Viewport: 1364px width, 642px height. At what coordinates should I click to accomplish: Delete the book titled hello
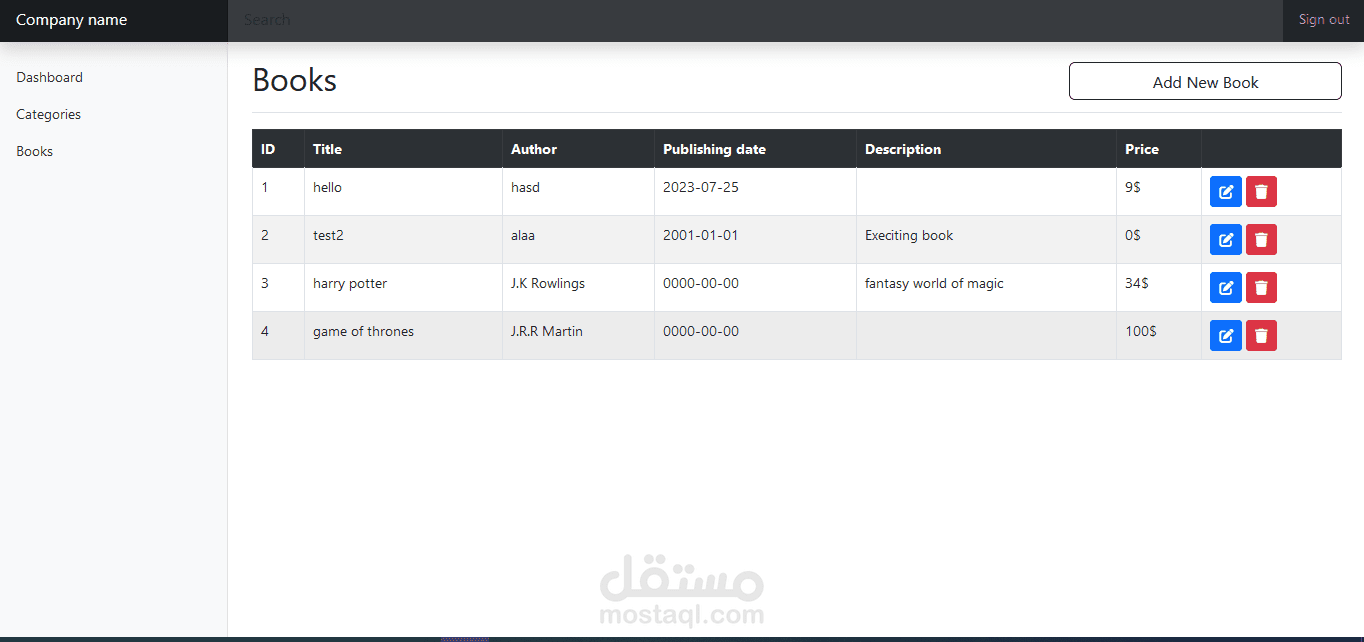(1261, 191)
